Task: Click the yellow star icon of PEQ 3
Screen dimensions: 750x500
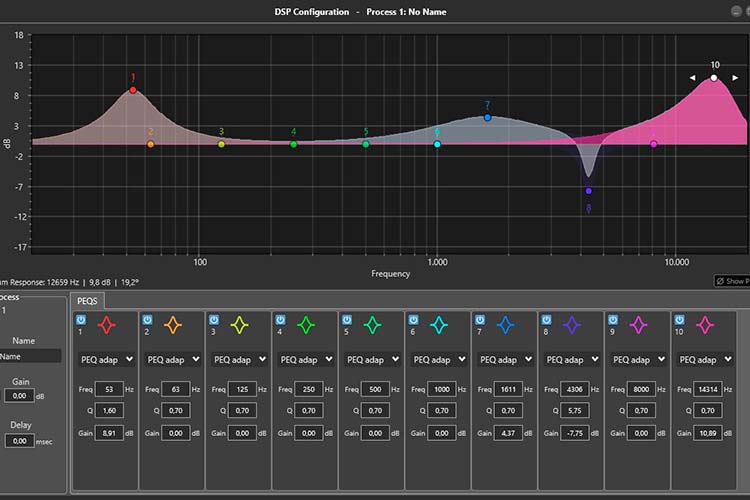Action: 240,325
